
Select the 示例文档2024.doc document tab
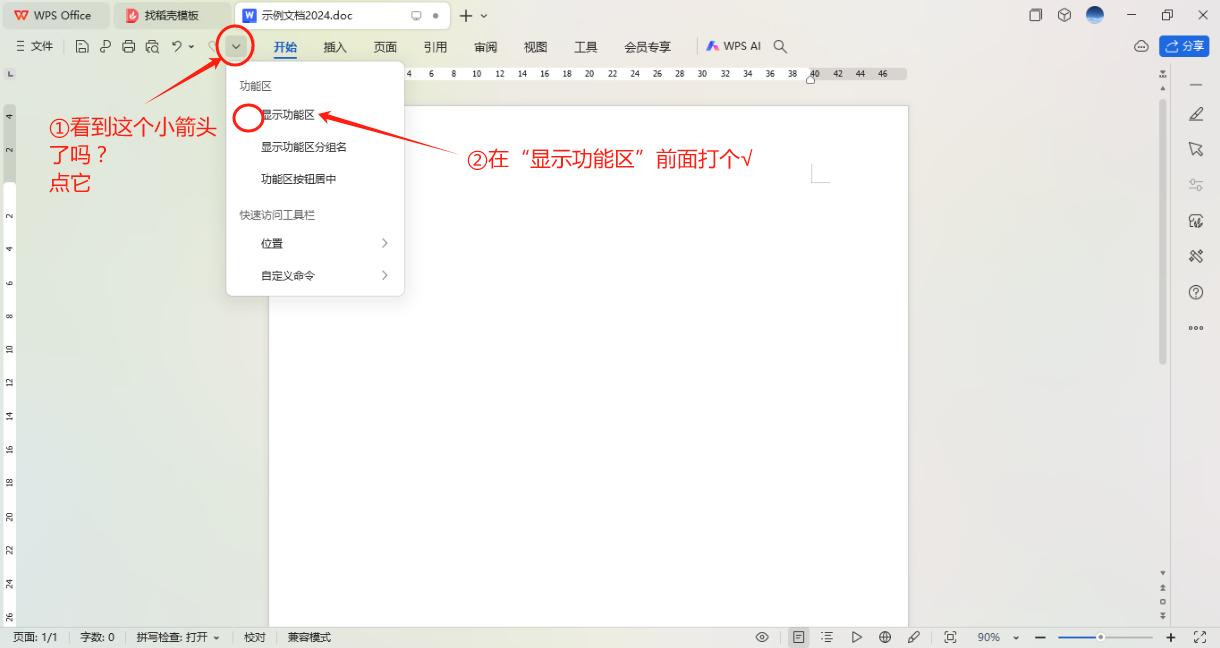(343, 15)
